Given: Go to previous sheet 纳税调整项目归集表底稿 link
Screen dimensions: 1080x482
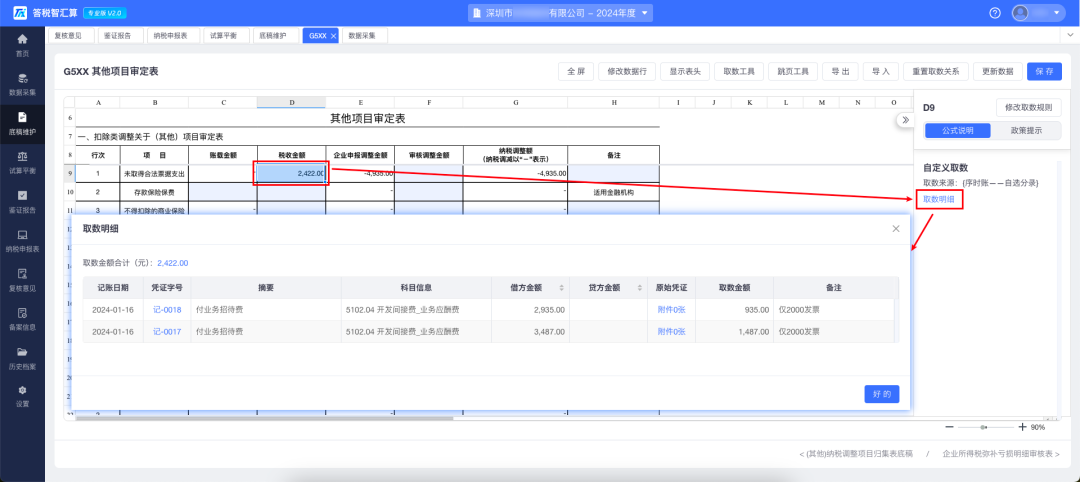Looking at the screenshot, I should pyautogui.click(x=856, y=454).
